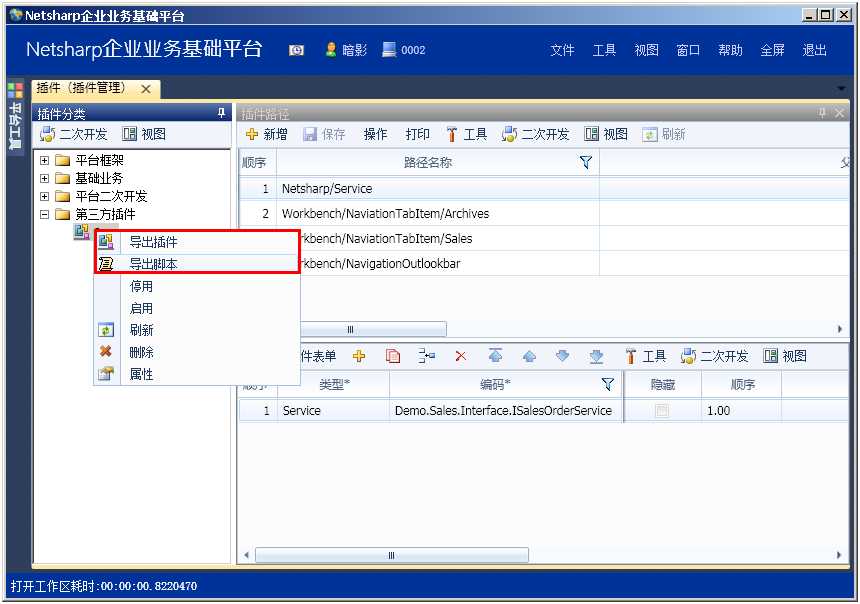The image size is (860, 604).
Task: Open the 帮助 menu
Action: pyautogui.click(x=730, y=50)
